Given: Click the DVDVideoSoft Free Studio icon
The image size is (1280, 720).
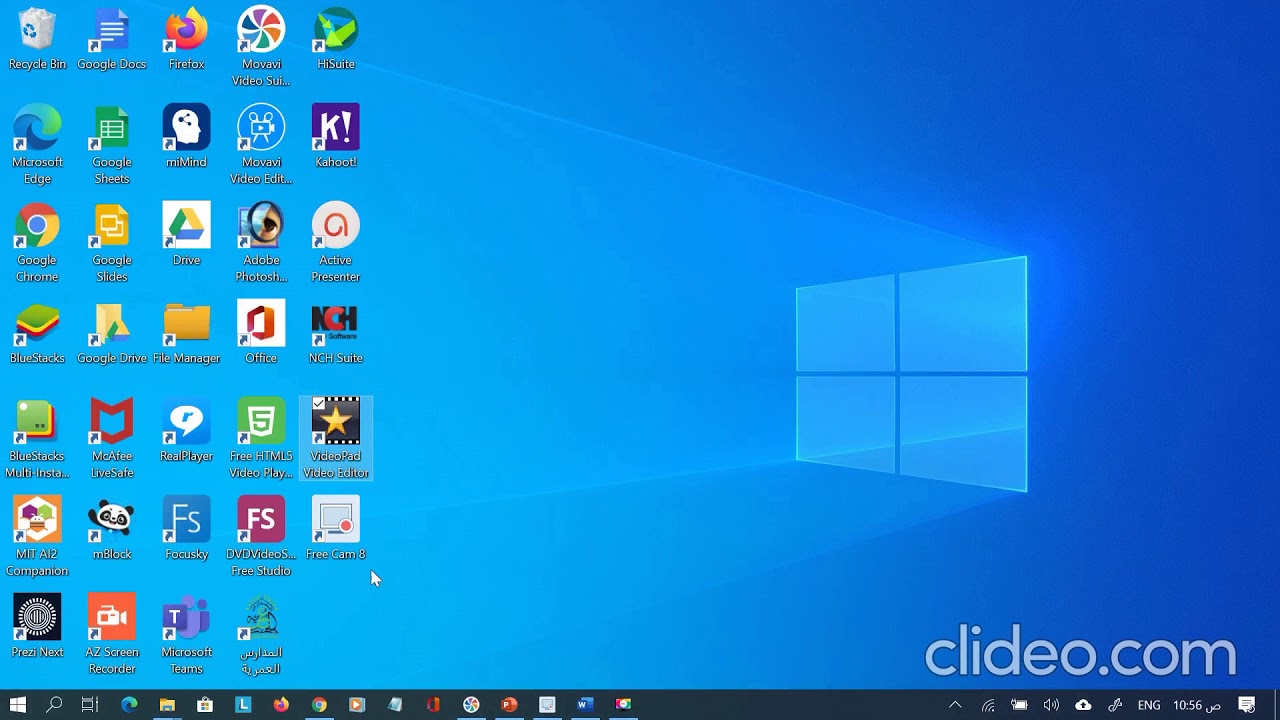Looking at the screenshot, I should click(261, 536).
